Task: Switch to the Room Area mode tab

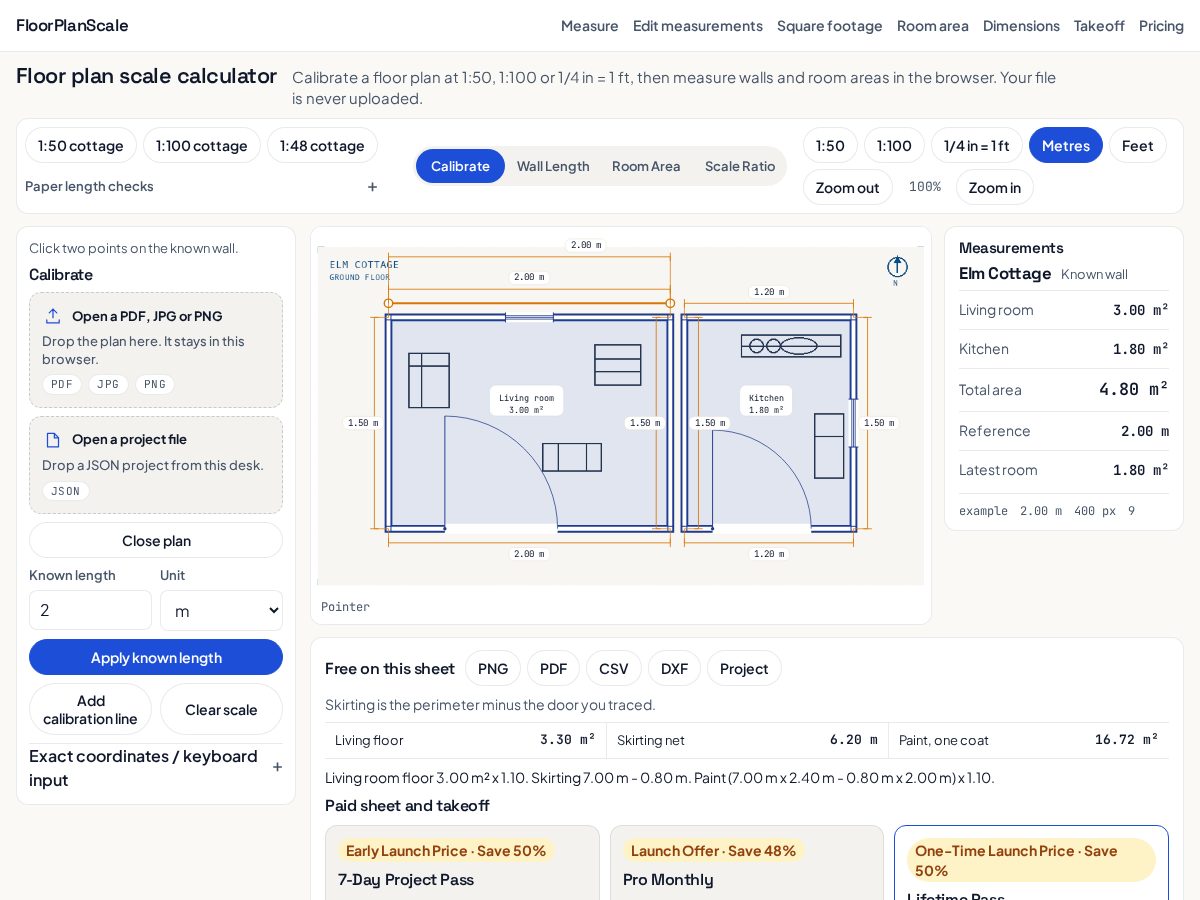Action: point(646,166)
